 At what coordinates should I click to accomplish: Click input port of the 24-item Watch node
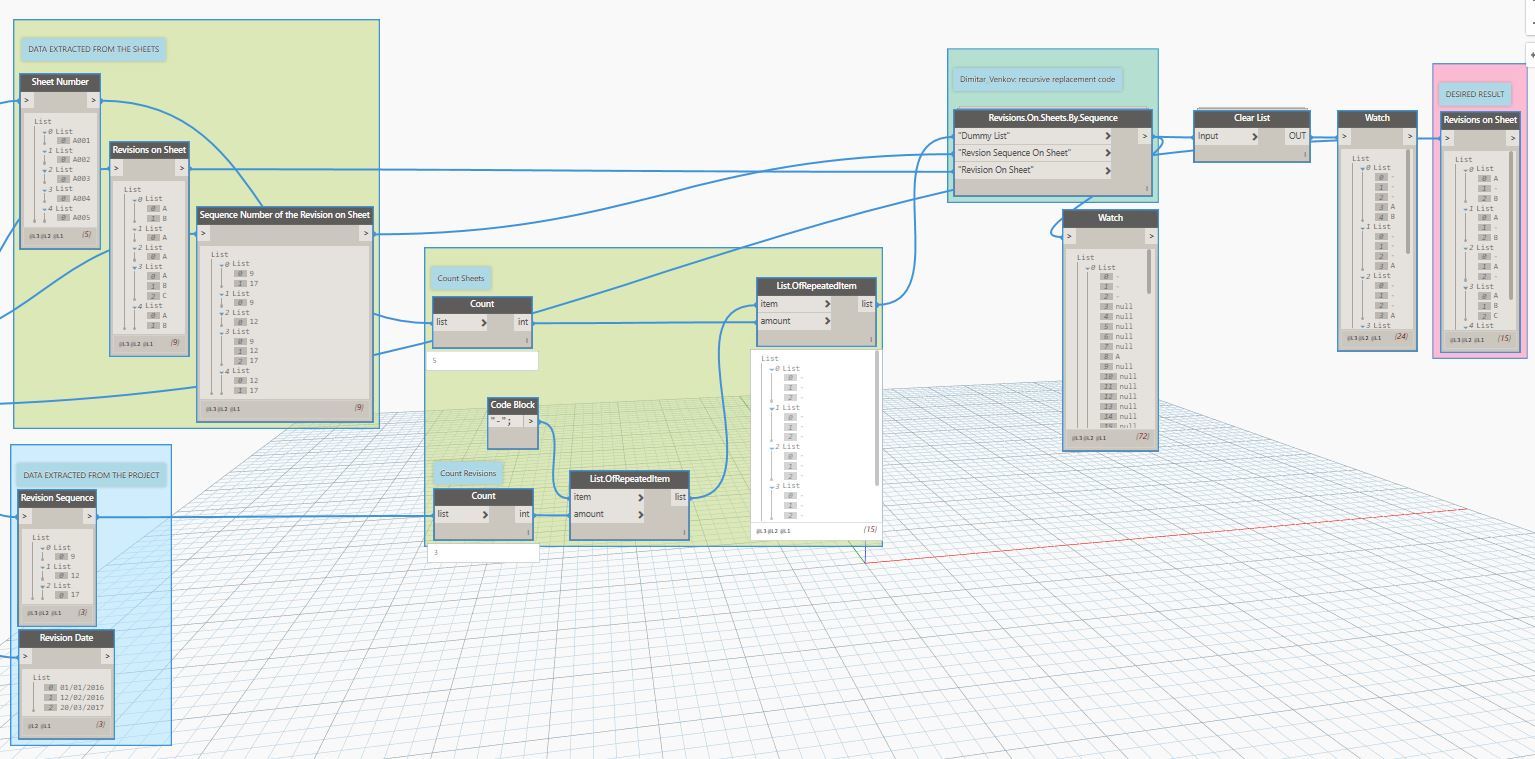1345,136
